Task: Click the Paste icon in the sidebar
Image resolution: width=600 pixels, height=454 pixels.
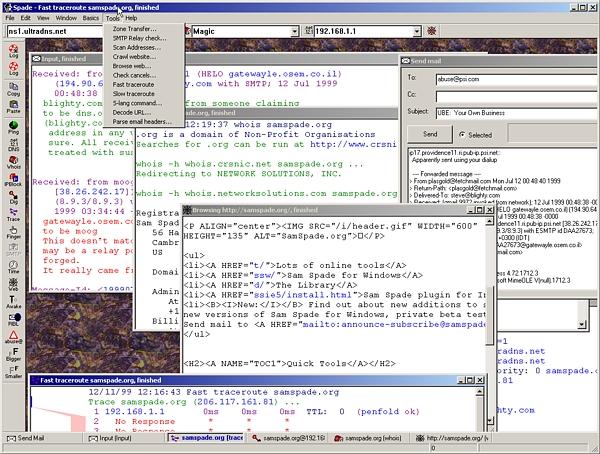Action: coord(13,107)
